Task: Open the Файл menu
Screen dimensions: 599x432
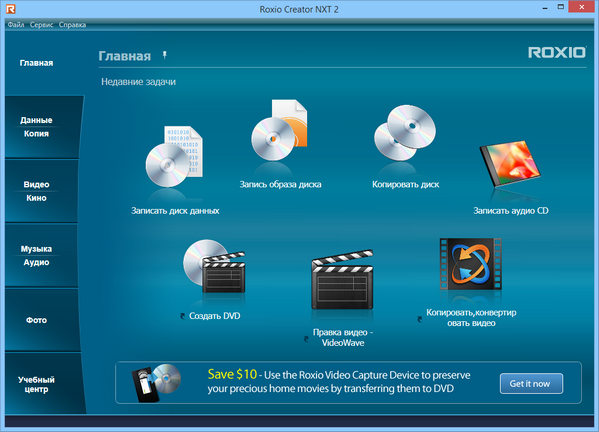Action: pos(16,25)
